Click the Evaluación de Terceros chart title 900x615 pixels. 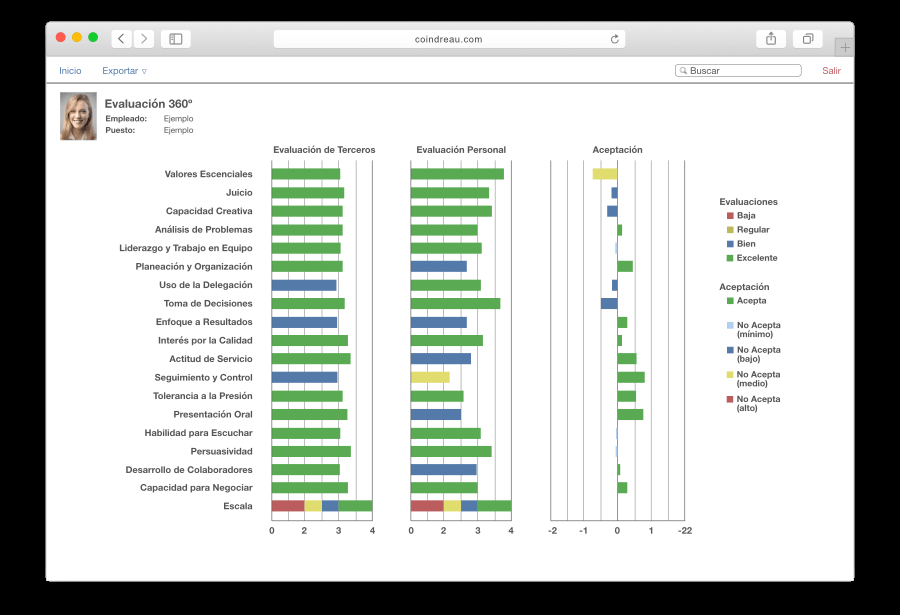coord(324,150)
